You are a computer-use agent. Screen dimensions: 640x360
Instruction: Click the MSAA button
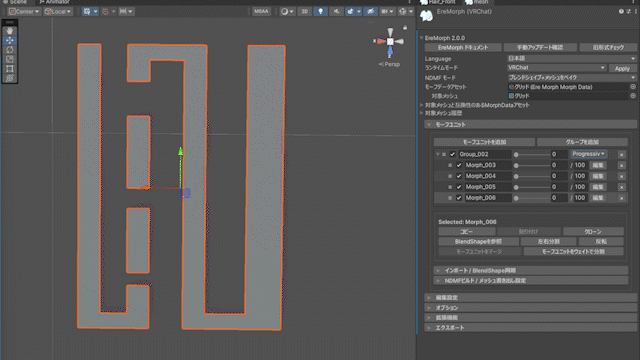click(261, 11)
